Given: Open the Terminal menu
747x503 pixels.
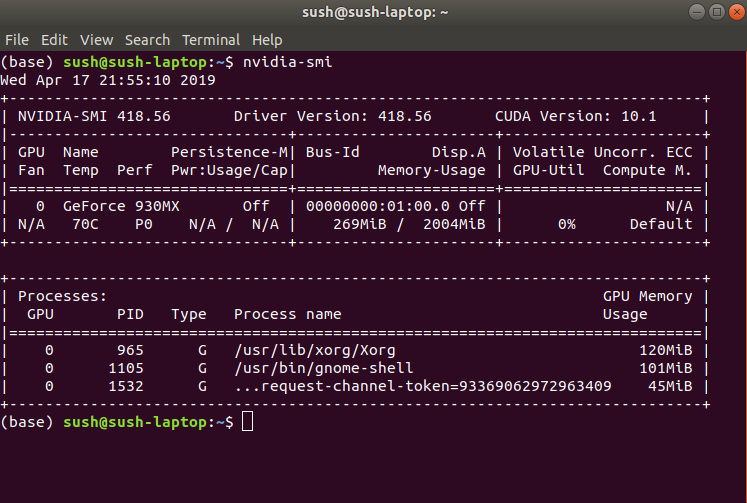Looking at the screenshot, I should coord(211,40).
